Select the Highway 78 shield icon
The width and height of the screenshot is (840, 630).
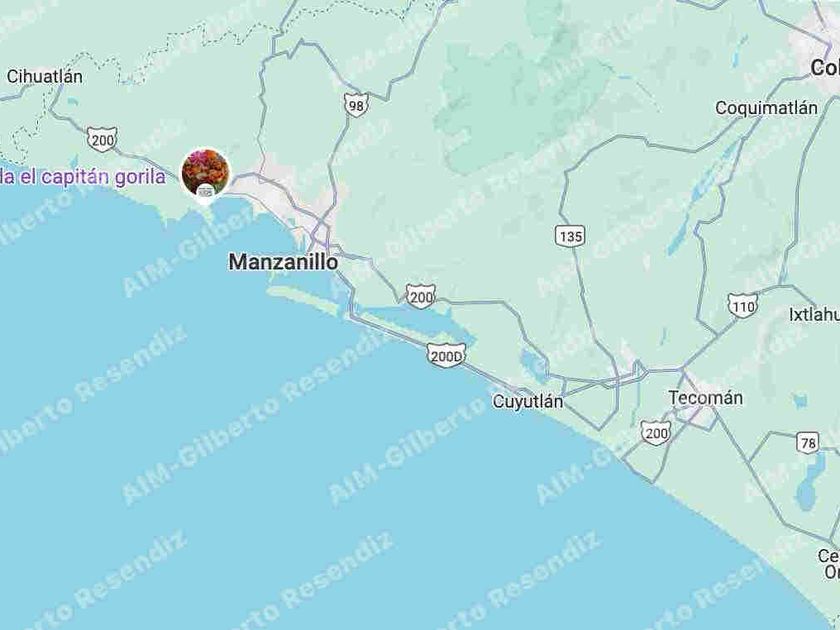[808, 442]
